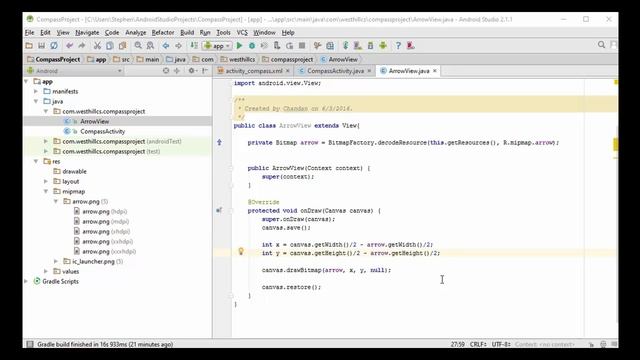This screenshot has height=360, width=640.
Task: Click the Synchronize toolbar icon
Action: click(x=54, y=46)
